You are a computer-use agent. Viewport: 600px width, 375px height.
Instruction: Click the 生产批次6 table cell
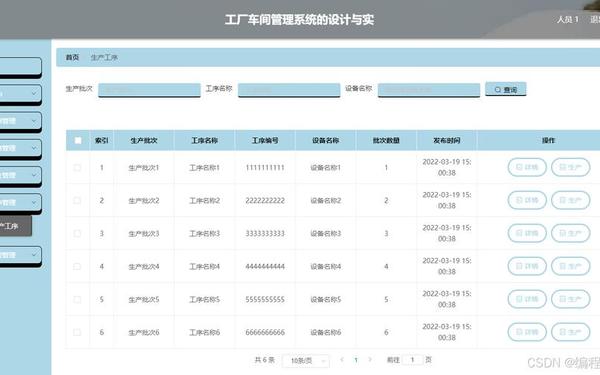144,332
